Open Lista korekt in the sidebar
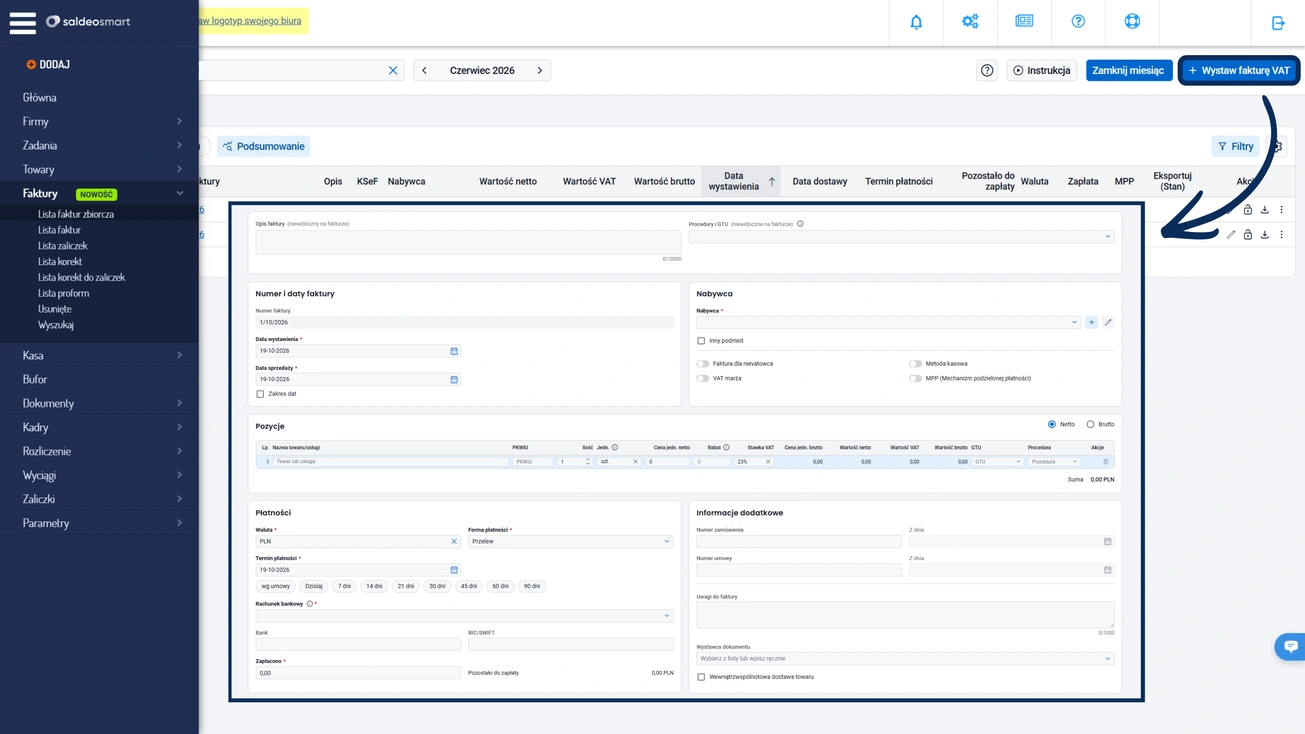 click(60, 262)
